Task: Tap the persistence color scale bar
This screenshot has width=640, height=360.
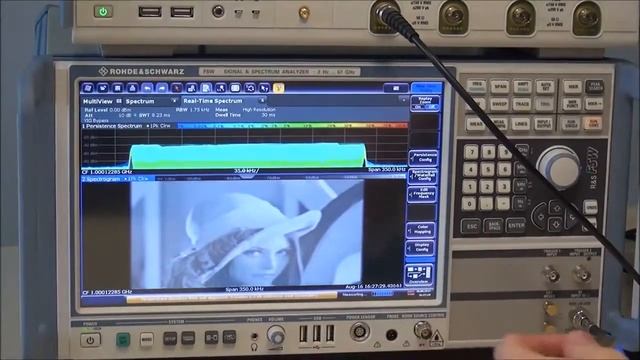Action: pos(292,126)
